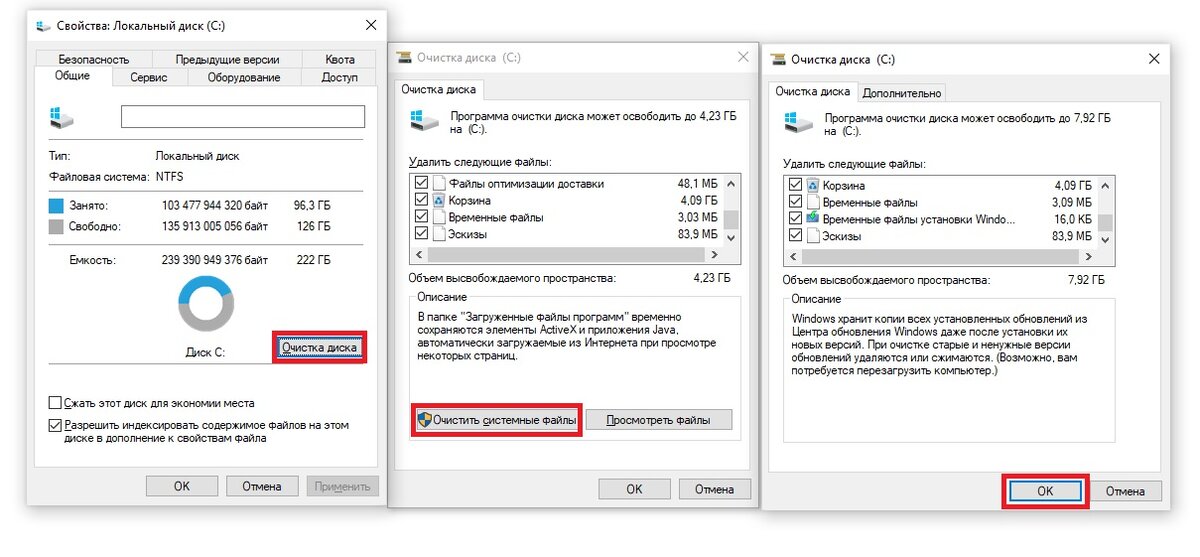Click Отмена in right cleanup window

(1125, 491)
